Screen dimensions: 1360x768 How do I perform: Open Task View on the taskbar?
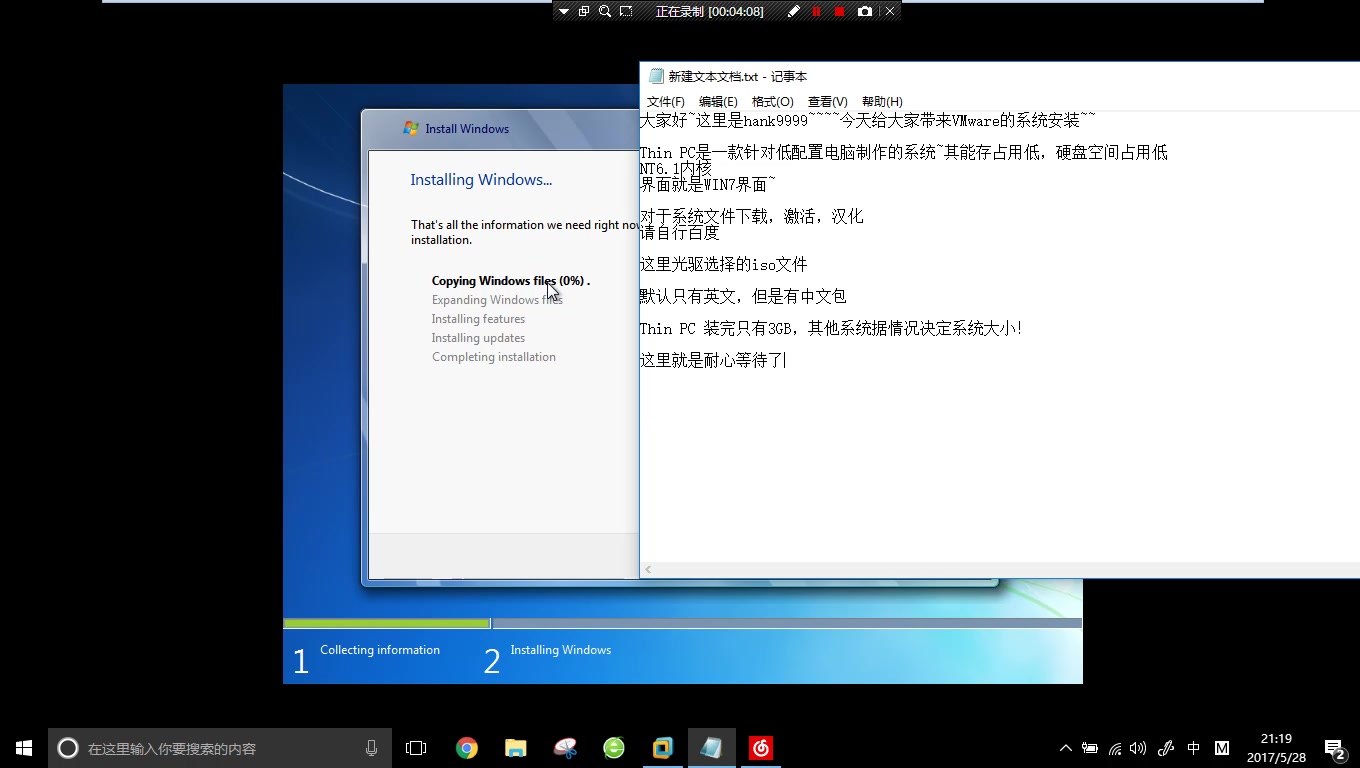tap(416, 748)
